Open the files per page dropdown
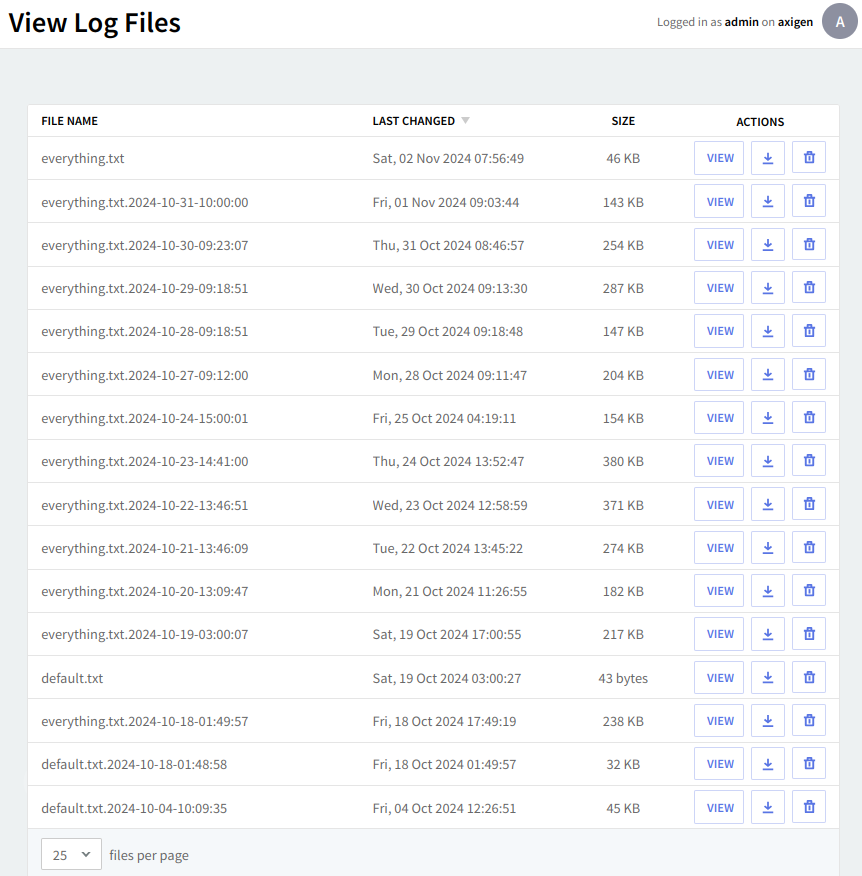The height and width of the screenshot is (876, 862). pos(71,855)
